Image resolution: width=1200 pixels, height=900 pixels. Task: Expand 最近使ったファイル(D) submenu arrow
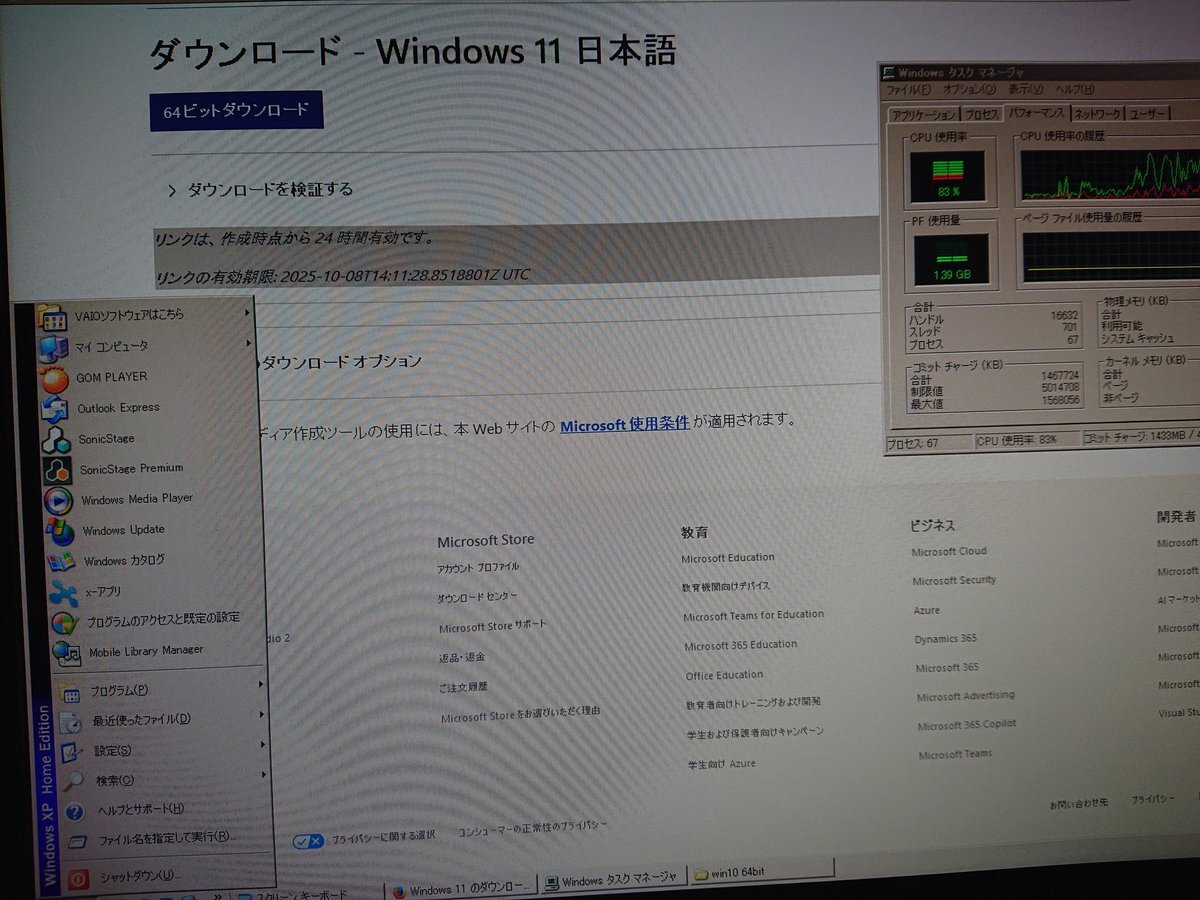(262, 714)
